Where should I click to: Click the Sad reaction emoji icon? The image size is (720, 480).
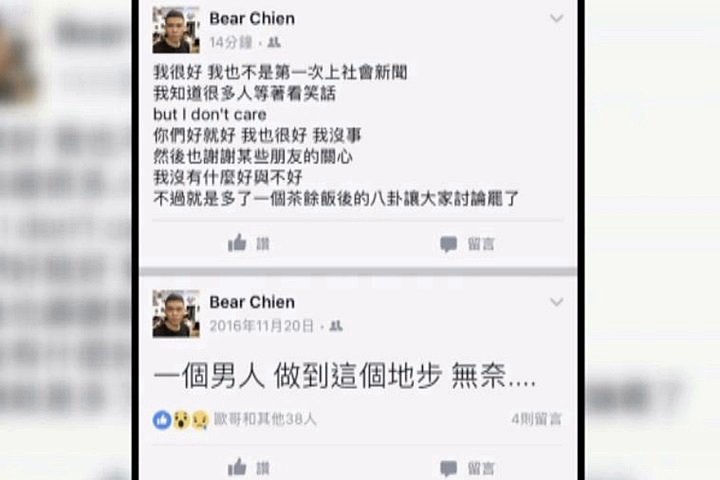pyautogui.click(x=200, y=419)
